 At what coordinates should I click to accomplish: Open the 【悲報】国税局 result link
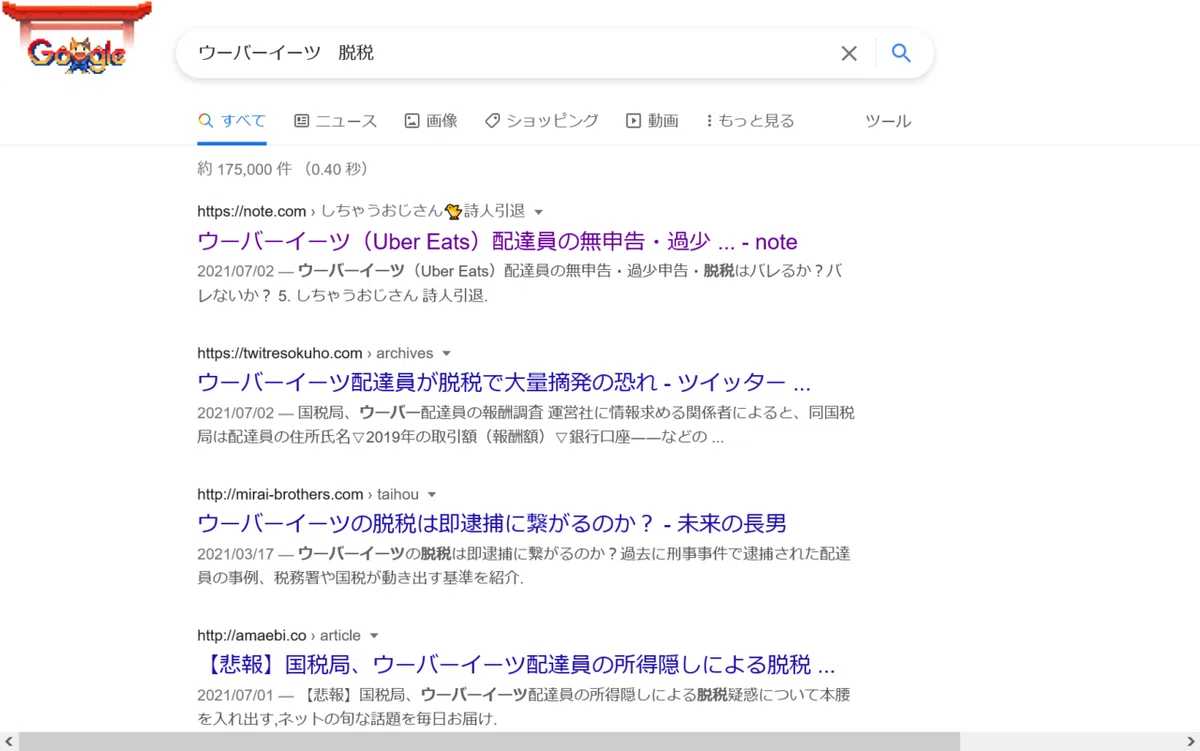pos(516,665)
